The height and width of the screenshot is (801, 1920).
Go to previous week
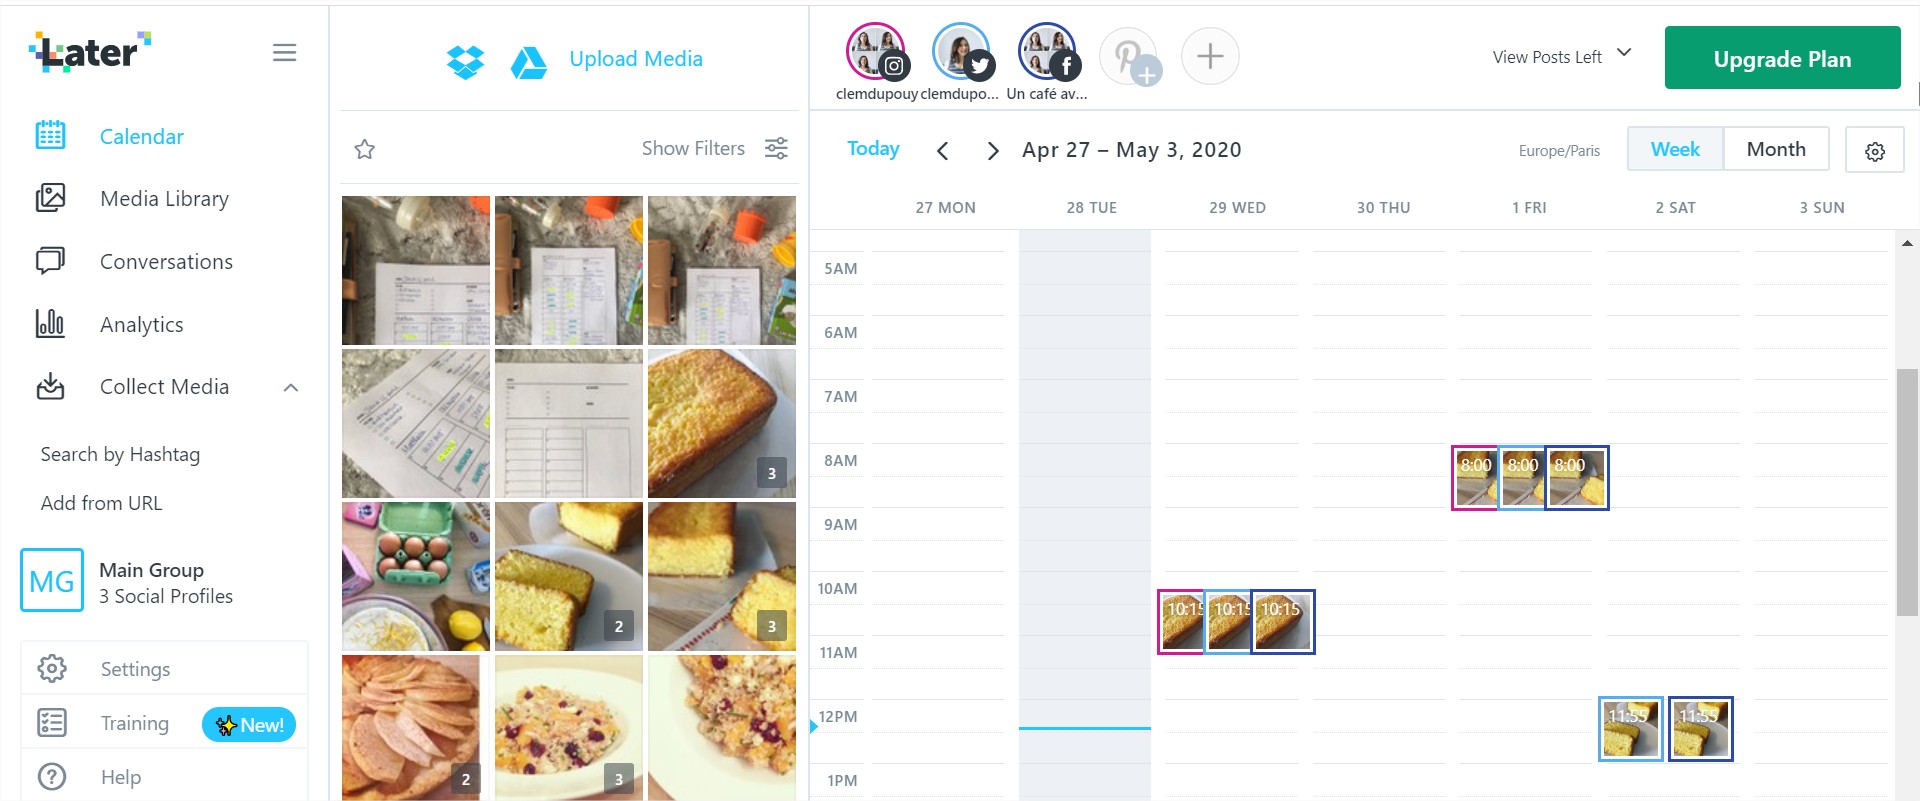coord(942,150)
